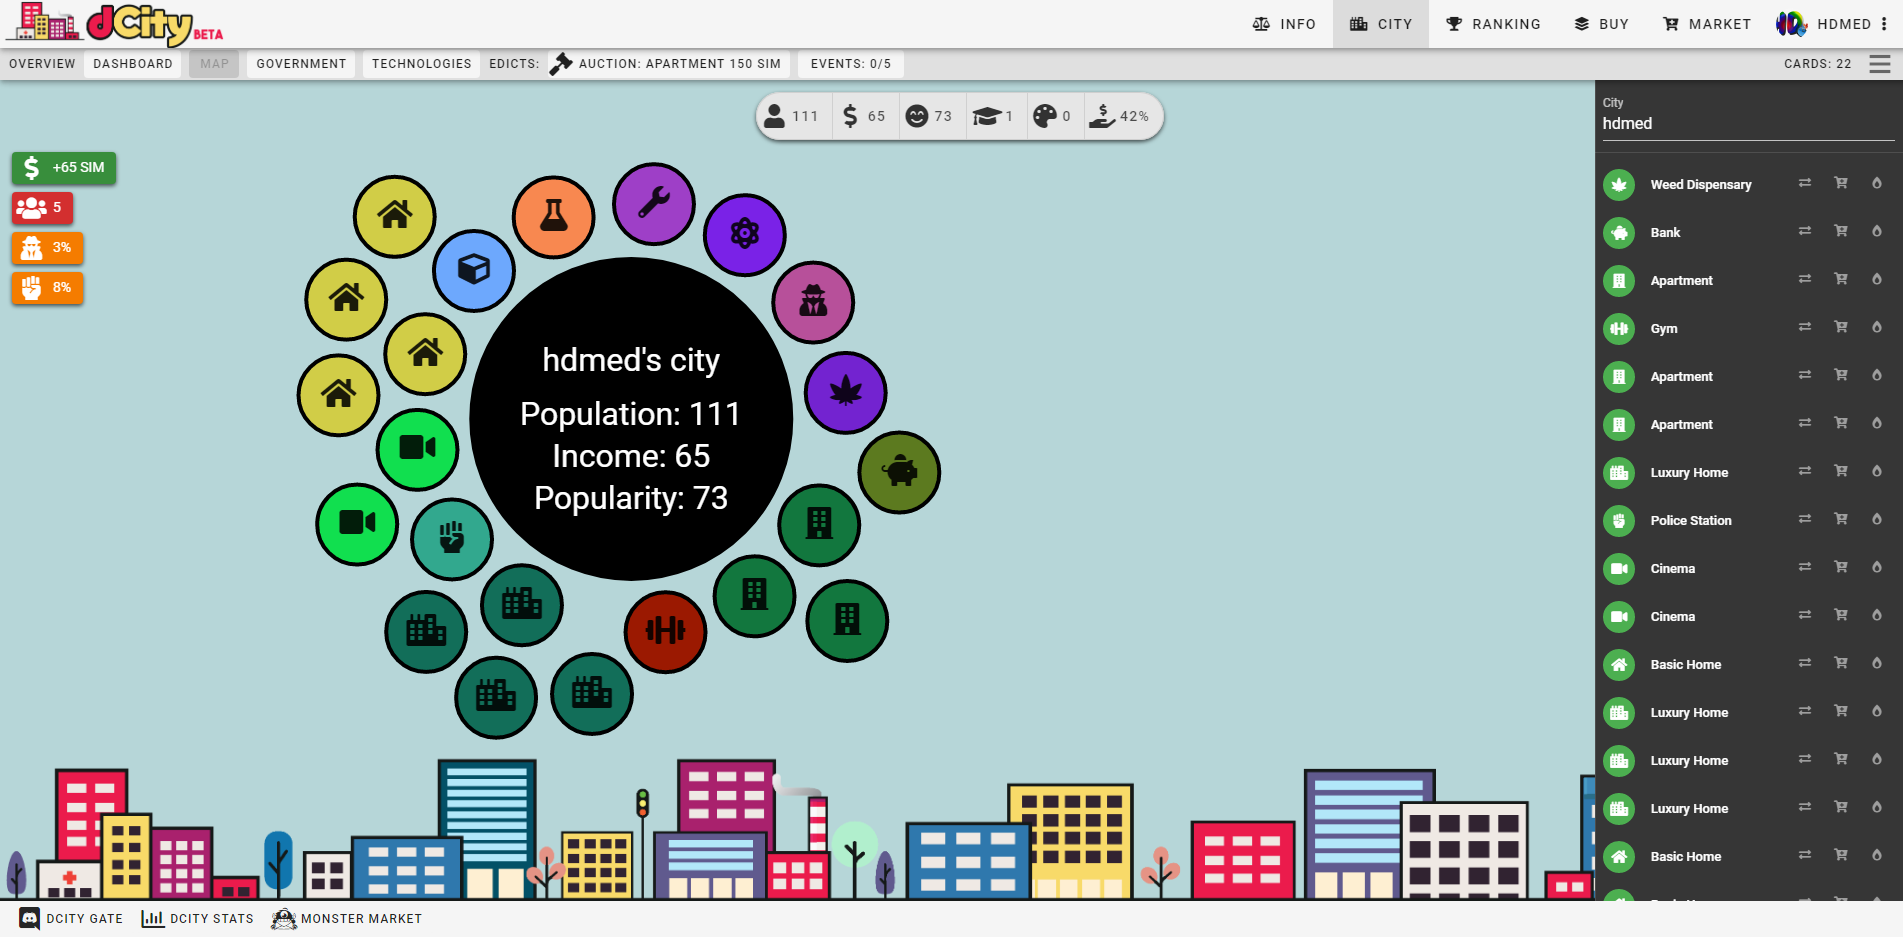
Task: Open the BUY page
Action: pos(1601,24)
